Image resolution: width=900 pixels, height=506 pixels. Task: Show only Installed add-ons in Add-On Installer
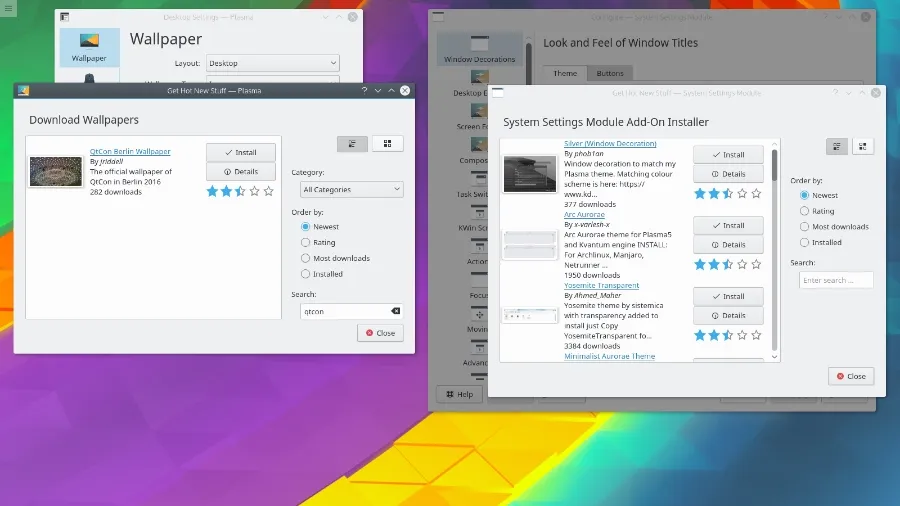pos(805,242)
